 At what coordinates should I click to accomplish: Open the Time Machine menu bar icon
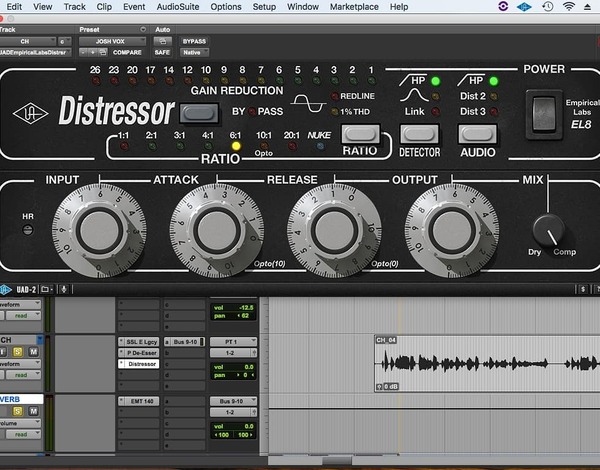(x=548, y=7)
